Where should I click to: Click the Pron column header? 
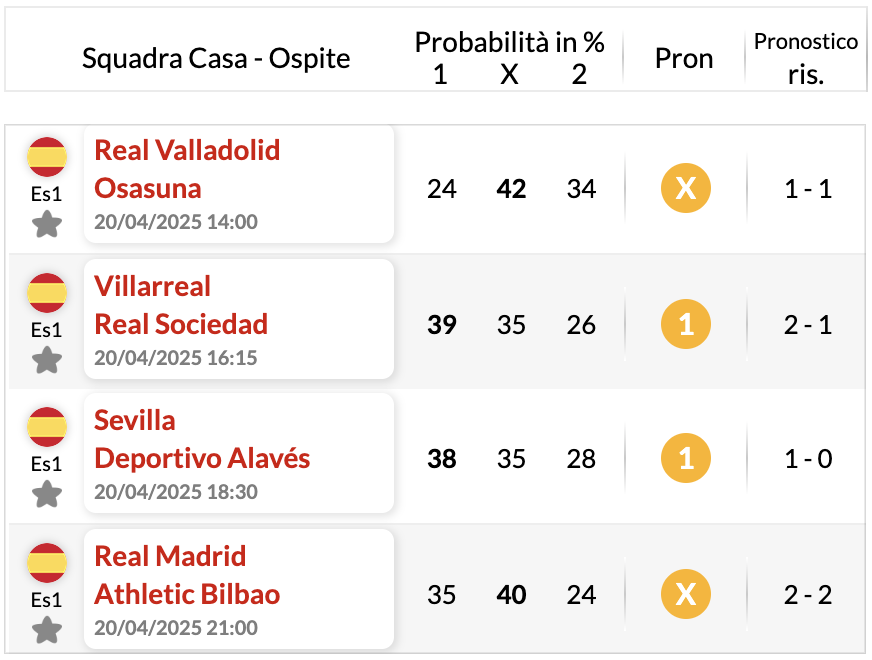[x=684, y=58]
